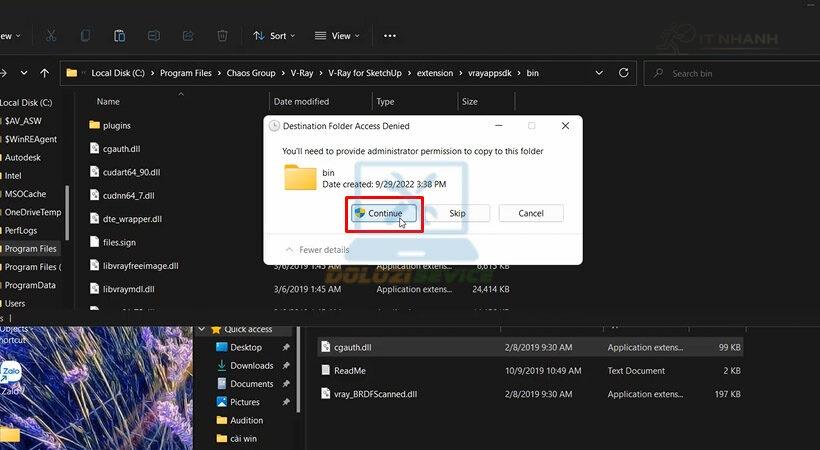820x450 pixels.
Task: Collapse dialog with Fewer details
Action: pyautogui.click(x=317, y=250)
